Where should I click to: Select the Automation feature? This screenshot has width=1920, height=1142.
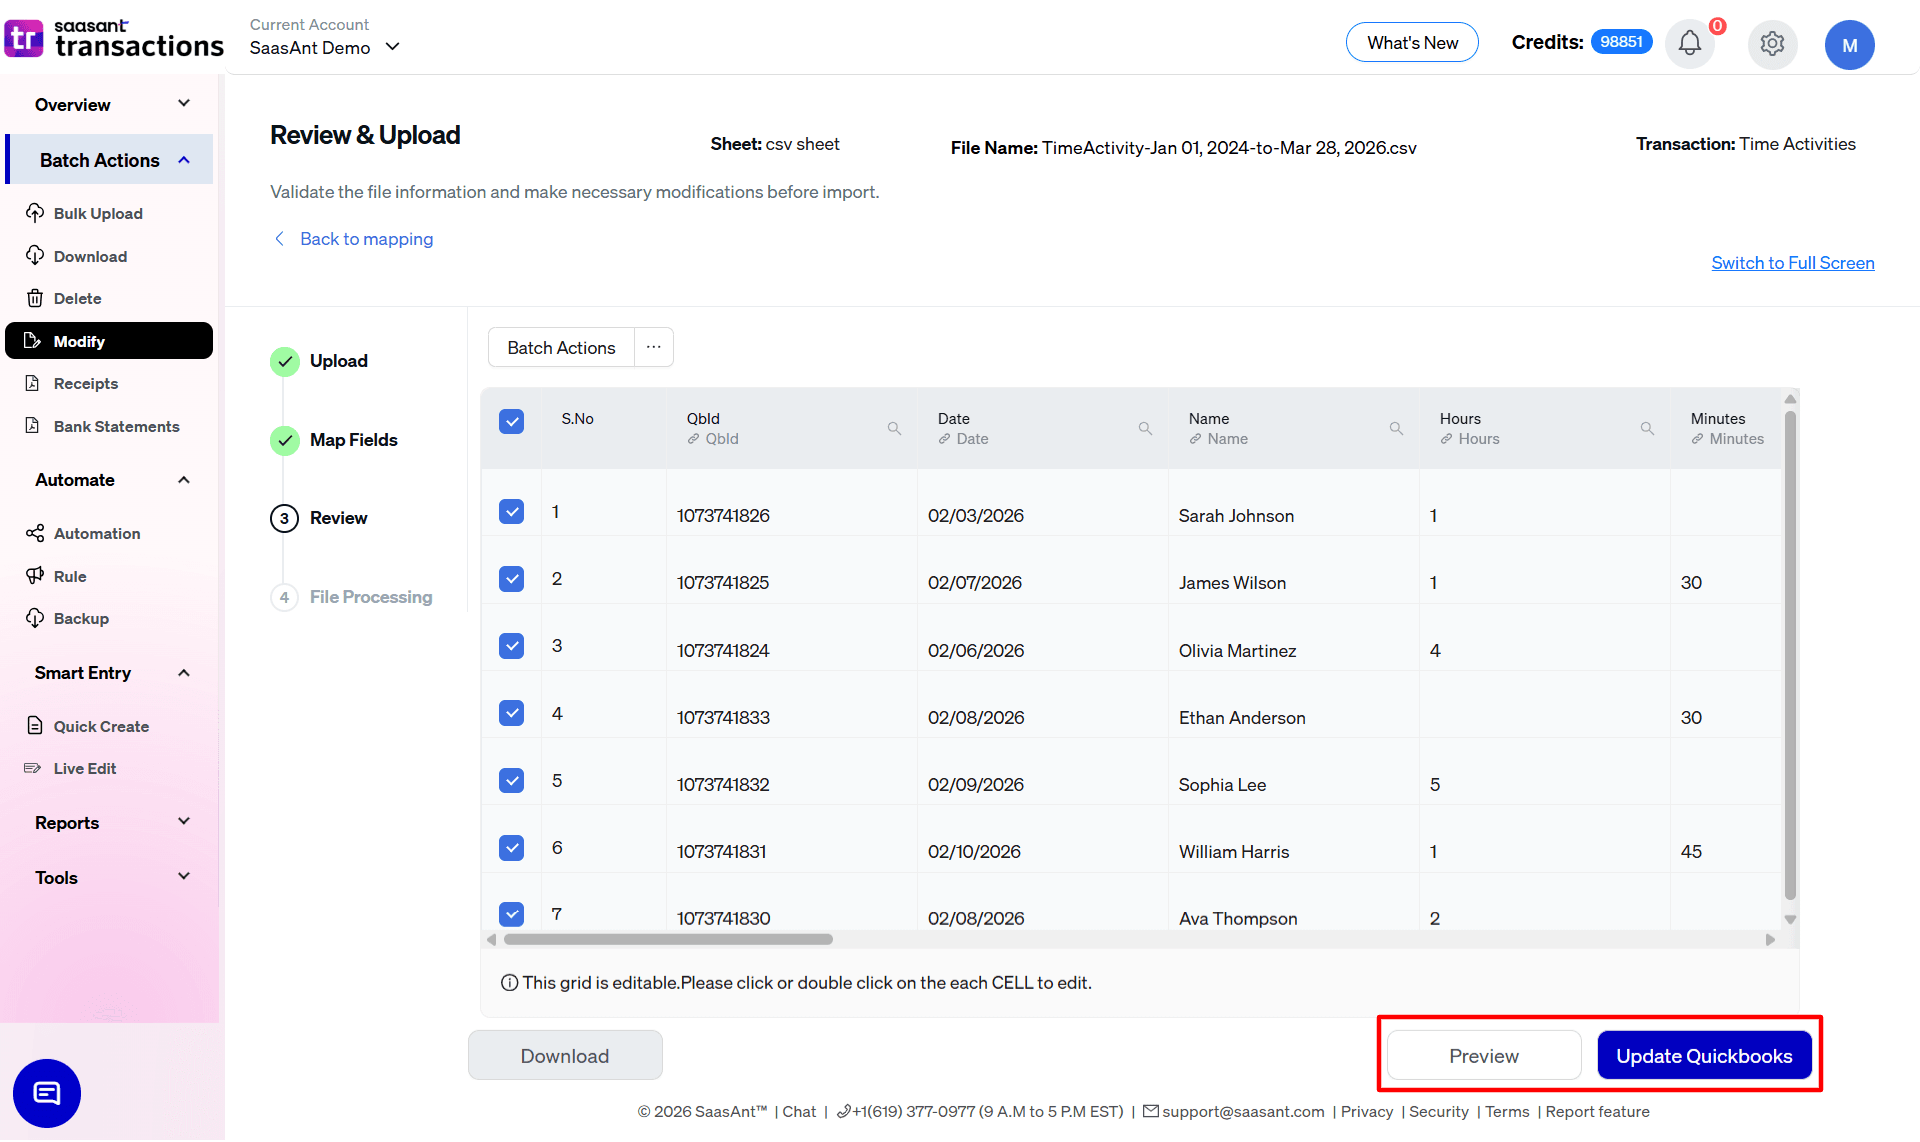point(96,533)
